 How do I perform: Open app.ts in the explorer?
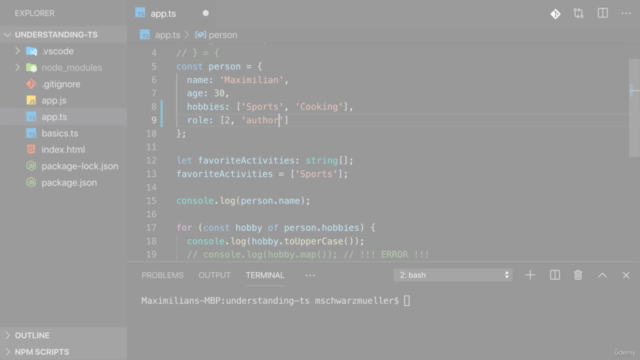(x=63, y=117)
